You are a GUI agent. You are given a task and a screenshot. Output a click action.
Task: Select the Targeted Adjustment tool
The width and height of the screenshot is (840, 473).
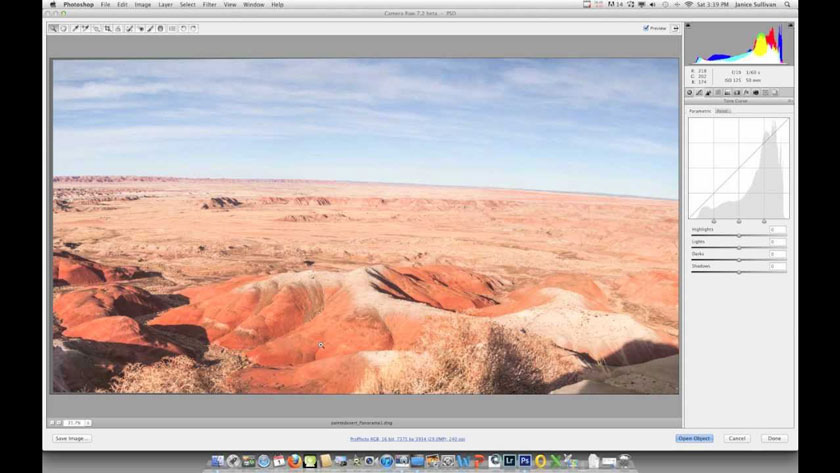point(96,28)
